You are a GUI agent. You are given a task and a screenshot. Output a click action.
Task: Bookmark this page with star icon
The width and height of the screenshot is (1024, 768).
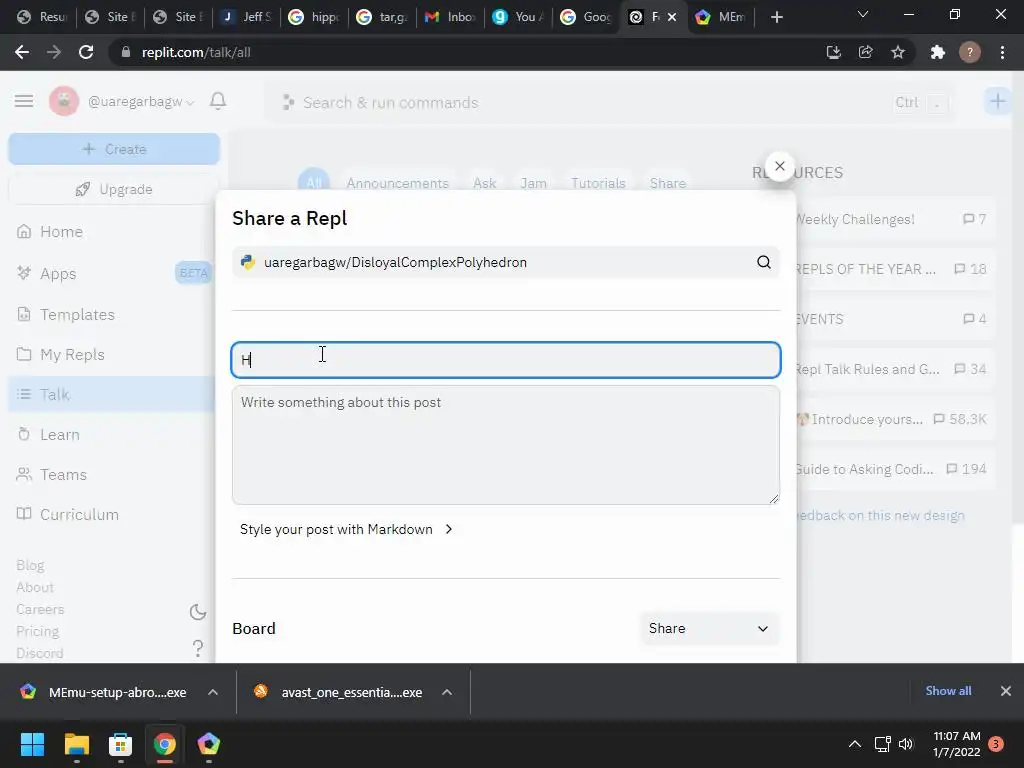tap(898, 52)
